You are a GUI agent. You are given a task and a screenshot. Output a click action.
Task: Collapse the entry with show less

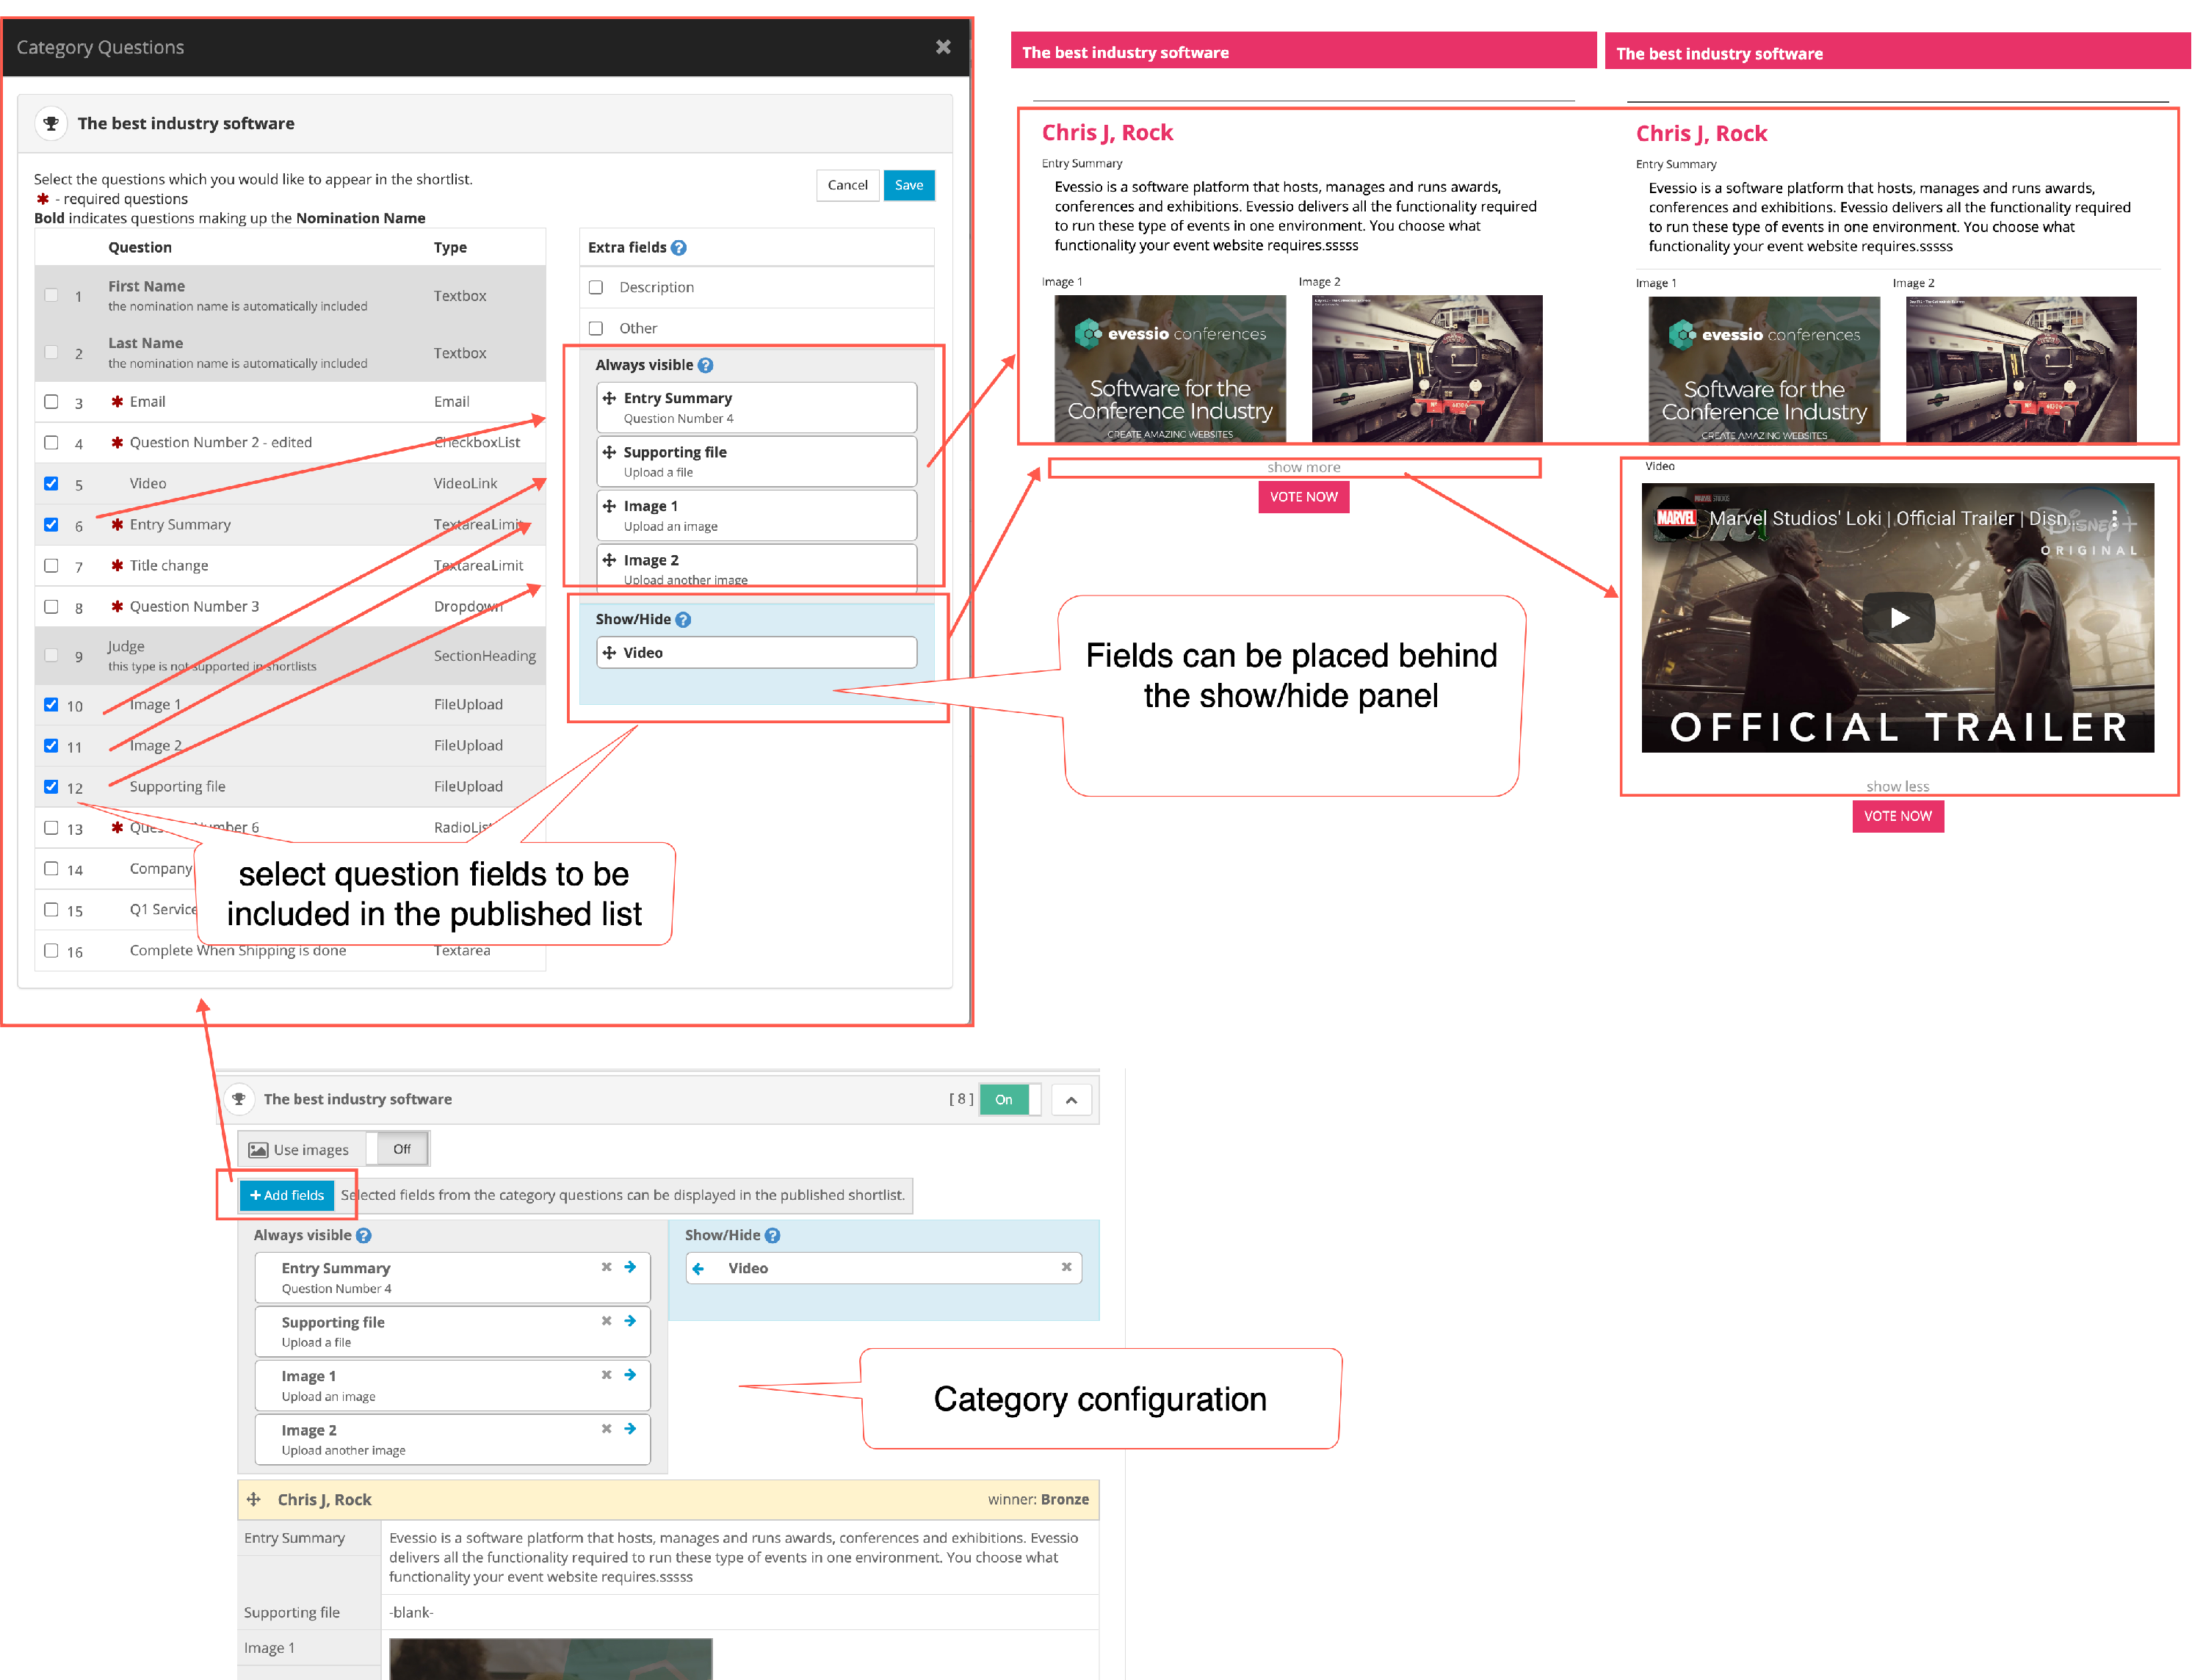(1897, 787)
